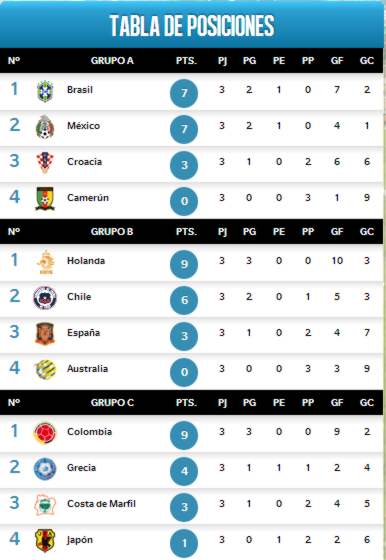Click the PTS. column header in Grupo B

click(186, 232)
